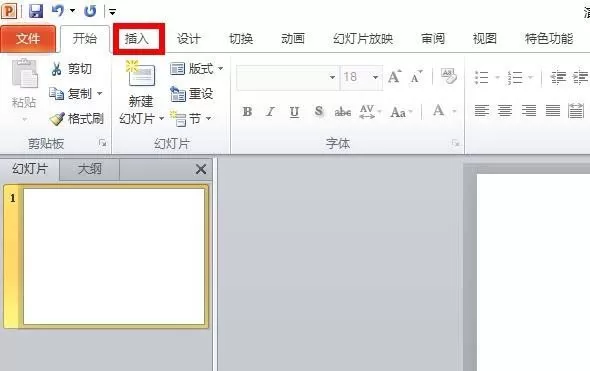The width and height of the screenshot is (590, 371).
Task: Decrease font size with small A icon
Action: (x=417, y=77)
